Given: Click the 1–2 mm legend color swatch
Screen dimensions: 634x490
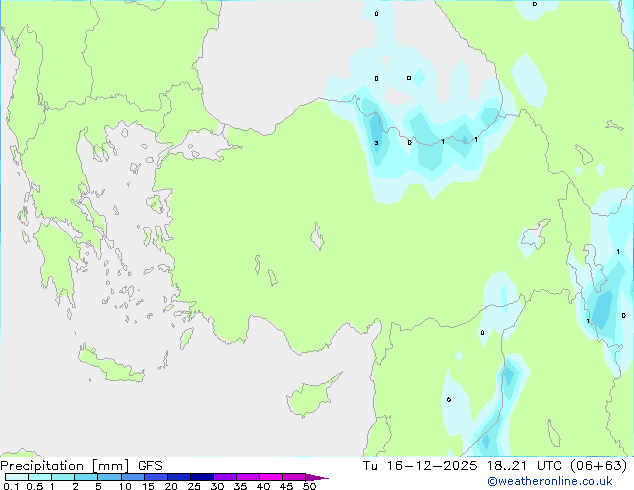Looking at the screenshot, I should (x=63, y=477).
